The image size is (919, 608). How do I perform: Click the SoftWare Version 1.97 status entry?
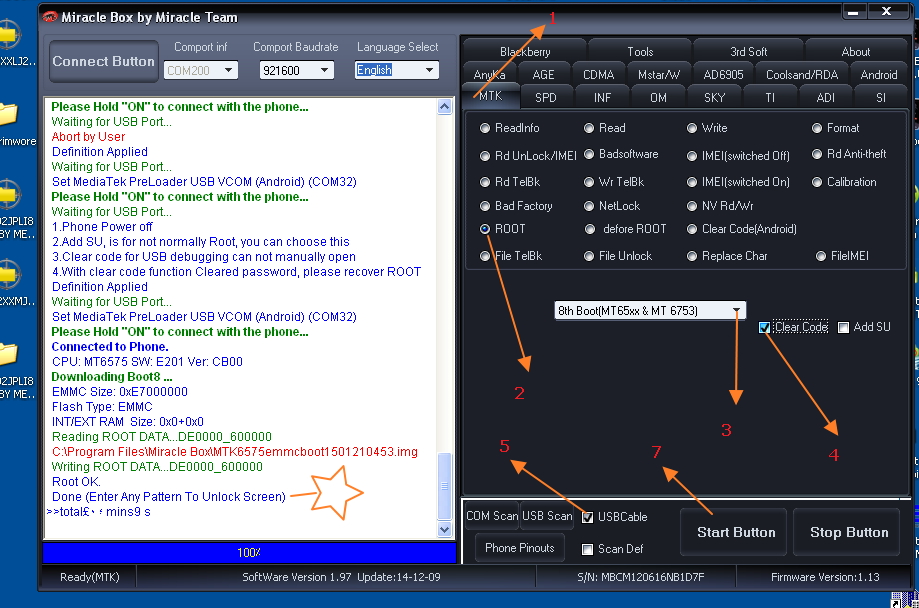click(341, 578)
